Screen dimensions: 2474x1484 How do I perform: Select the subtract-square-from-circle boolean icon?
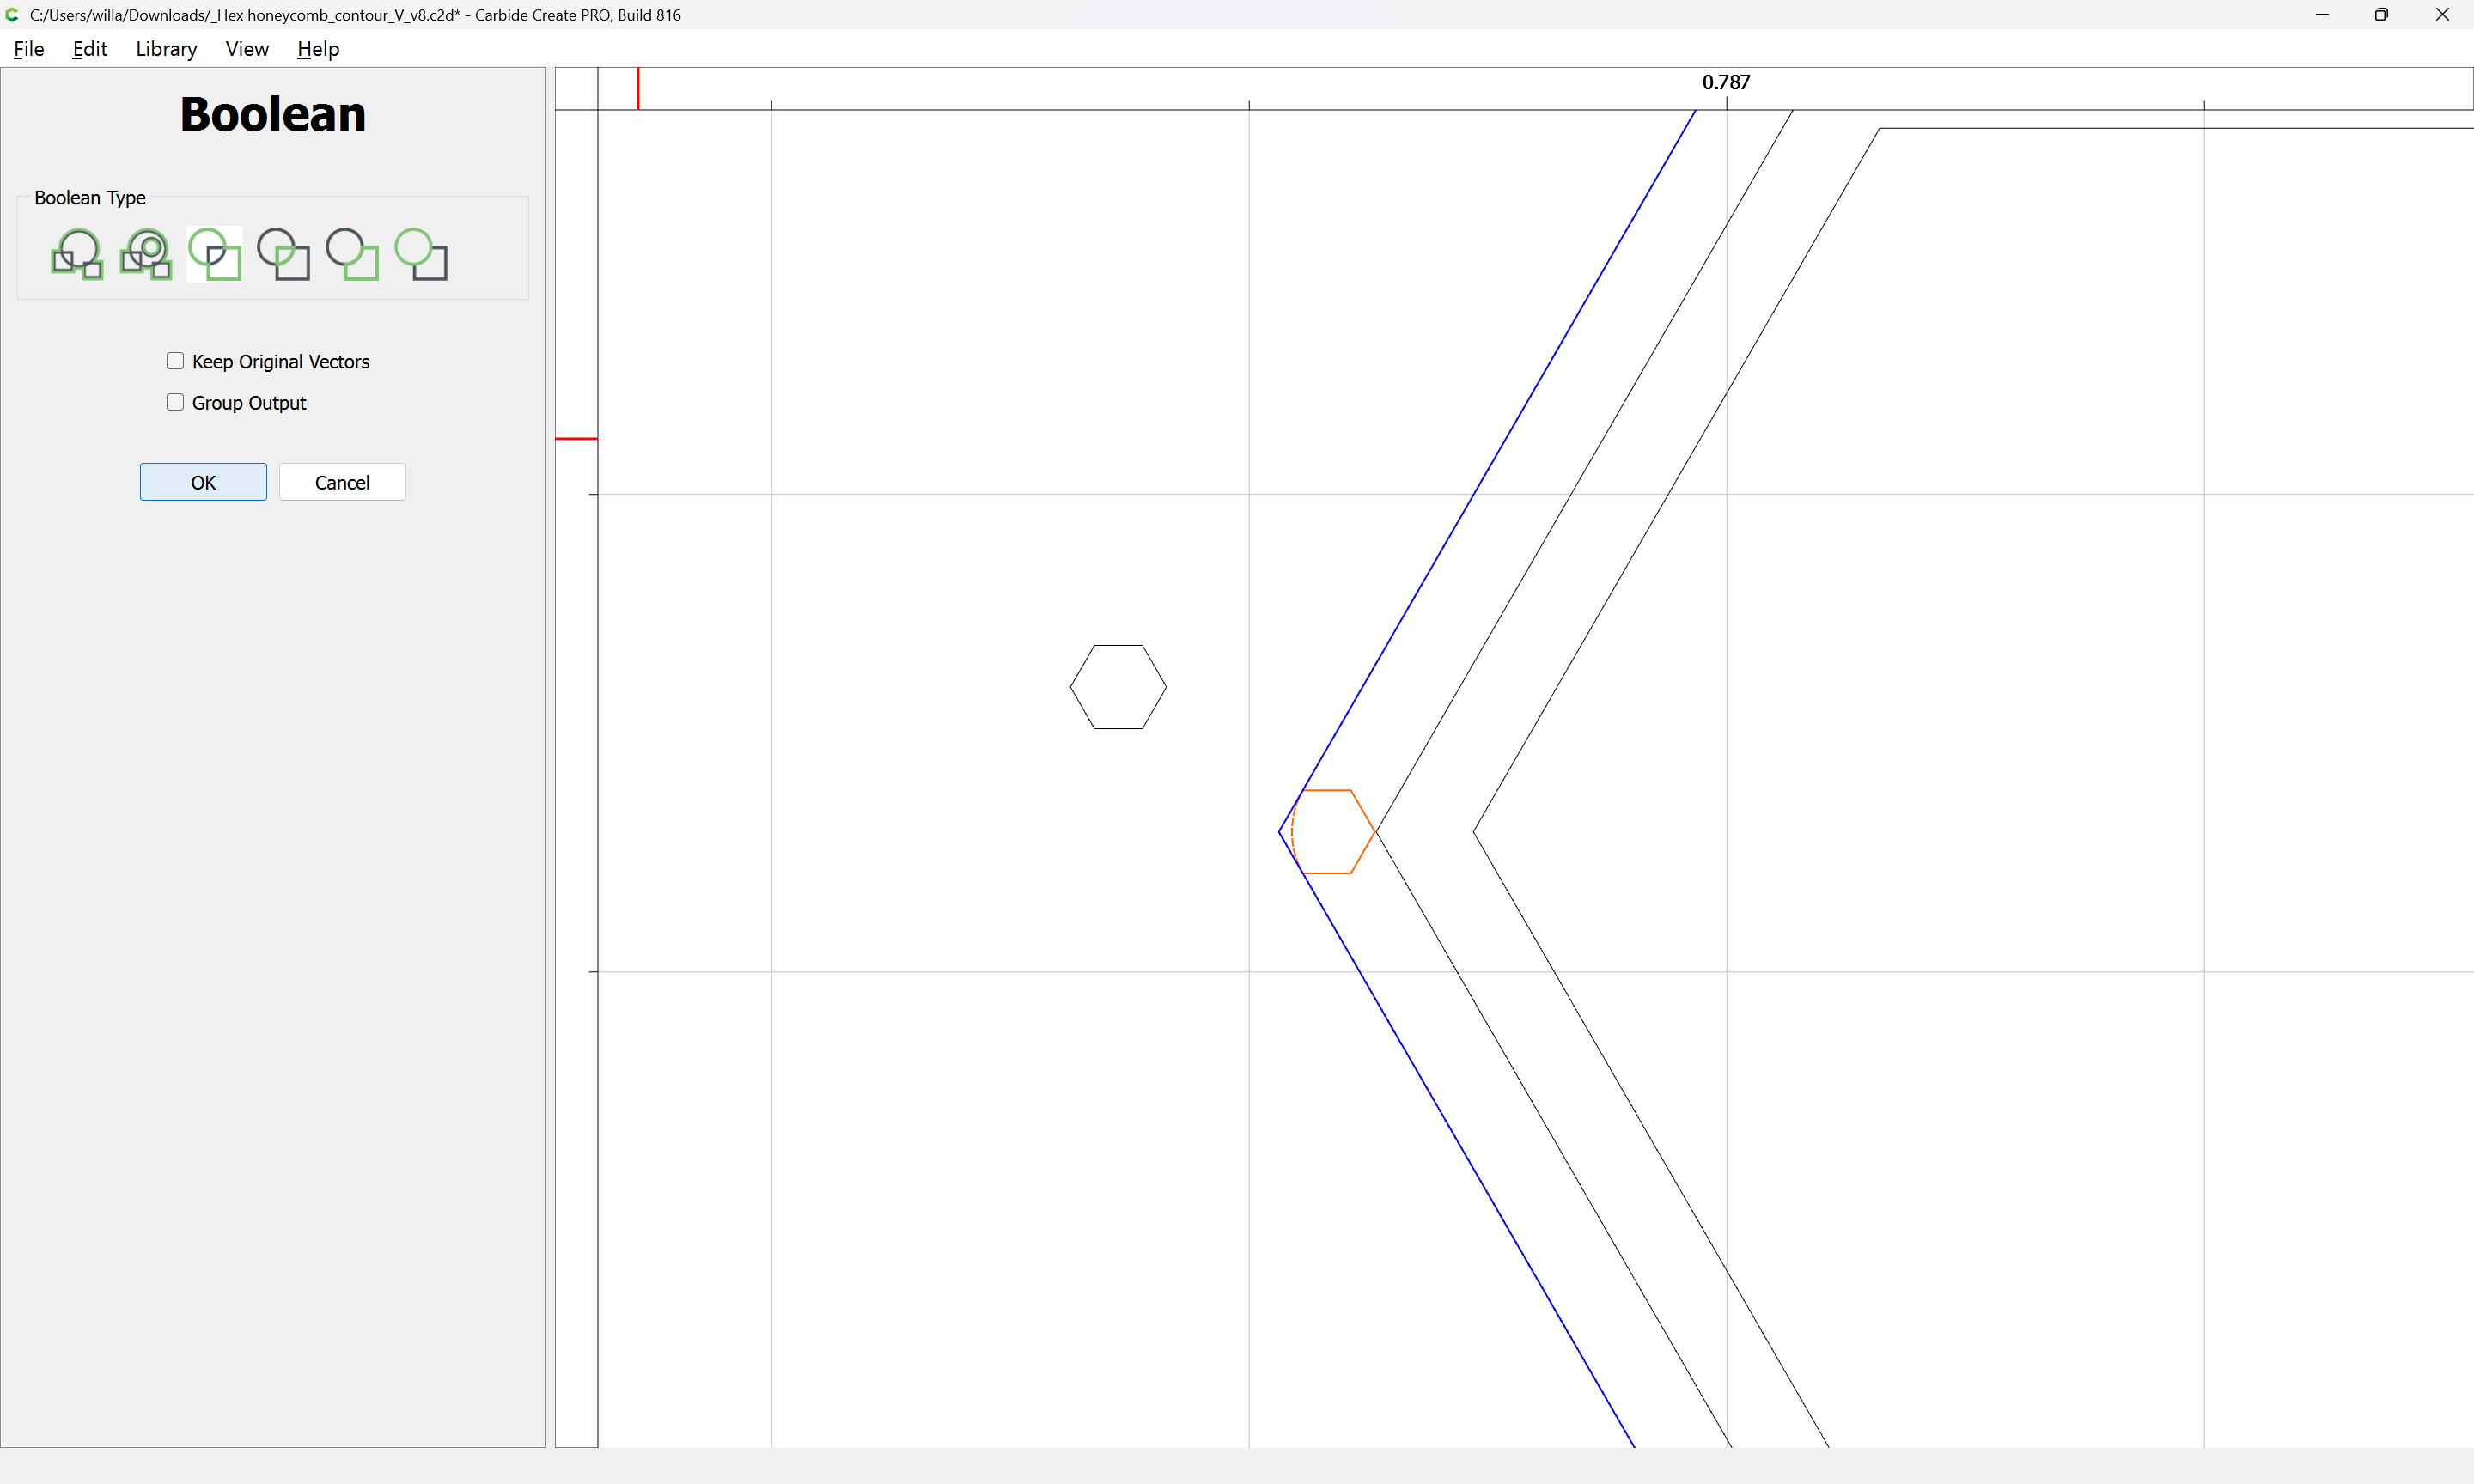[421, 254]
